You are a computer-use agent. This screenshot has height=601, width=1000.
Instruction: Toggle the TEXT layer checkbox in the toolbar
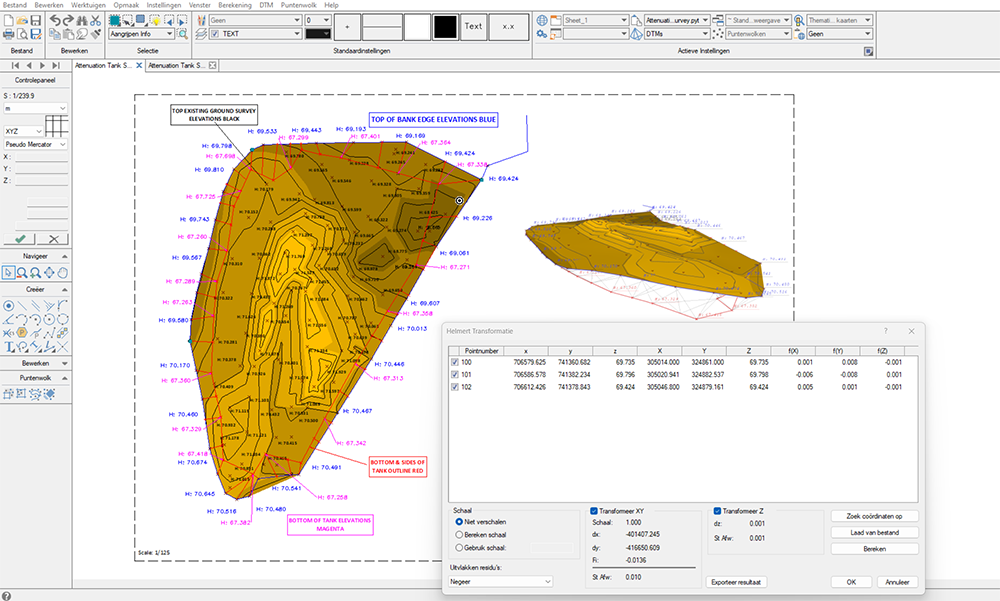click(x=215, y=34)
